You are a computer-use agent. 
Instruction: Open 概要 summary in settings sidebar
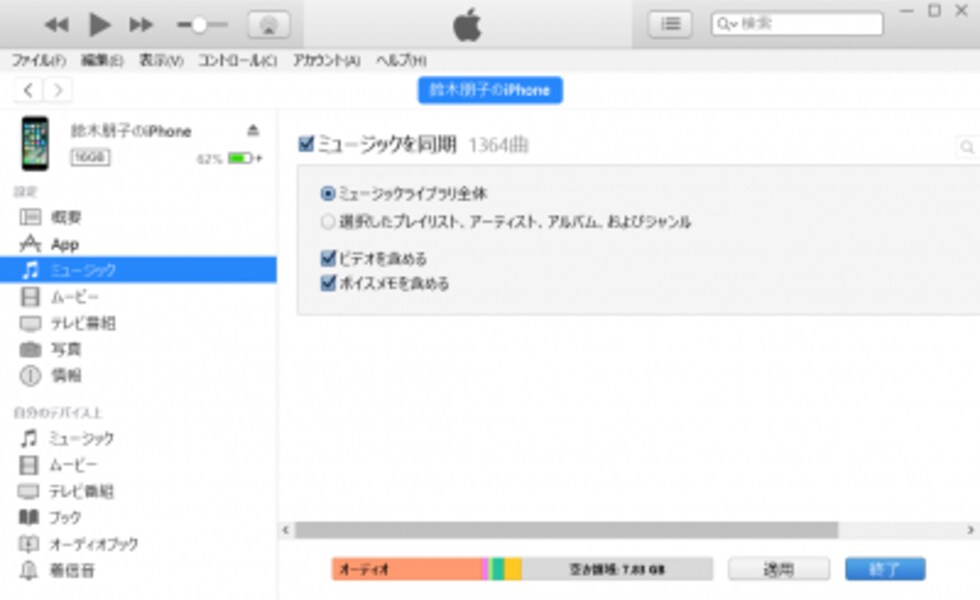coord(138,217)
